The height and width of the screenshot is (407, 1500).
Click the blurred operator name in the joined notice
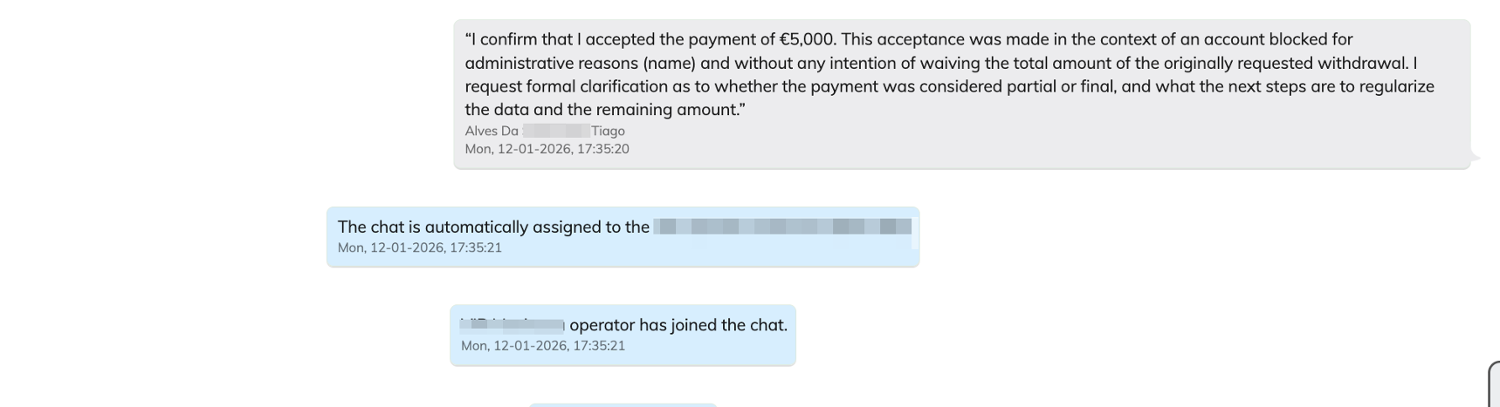(512, 325)
